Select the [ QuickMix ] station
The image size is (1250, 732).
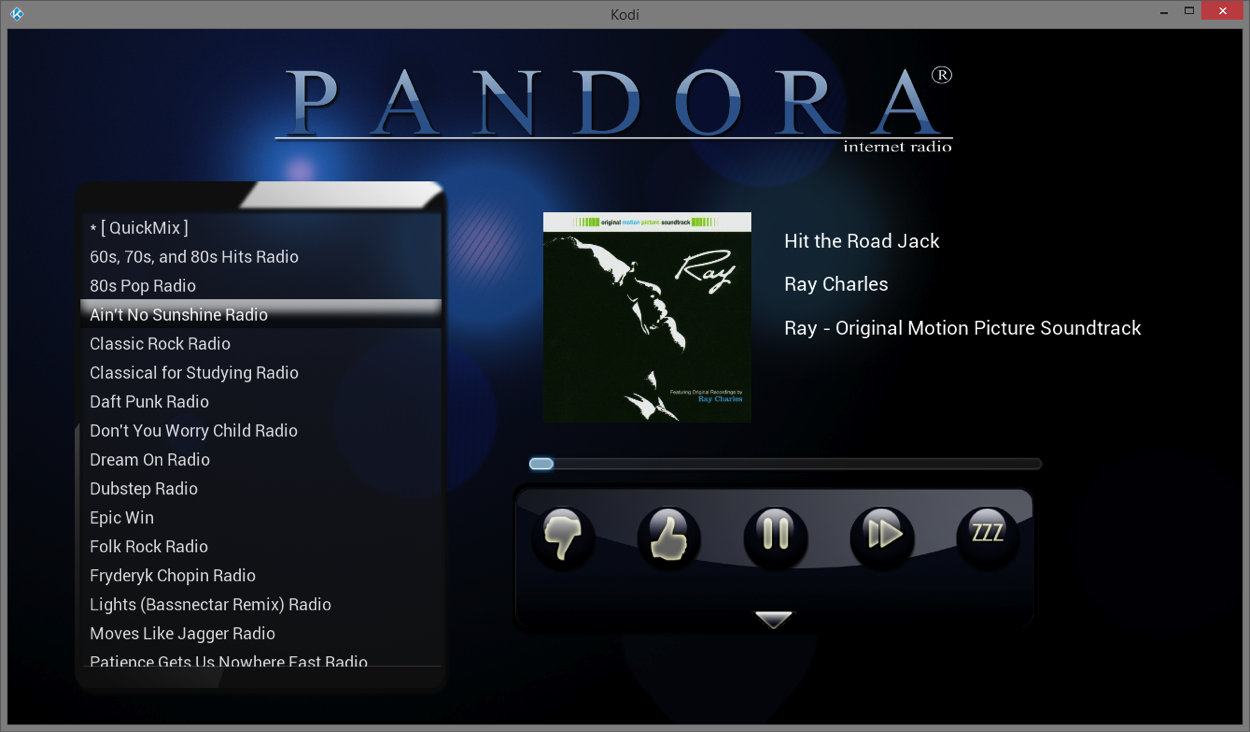(260, 228)
